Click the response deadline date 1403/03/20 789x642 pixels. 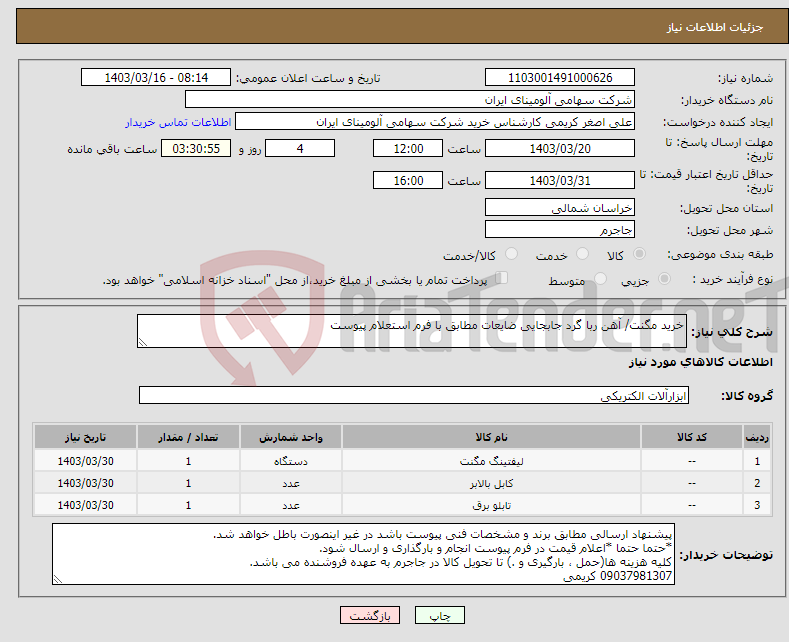click(560, 148)
